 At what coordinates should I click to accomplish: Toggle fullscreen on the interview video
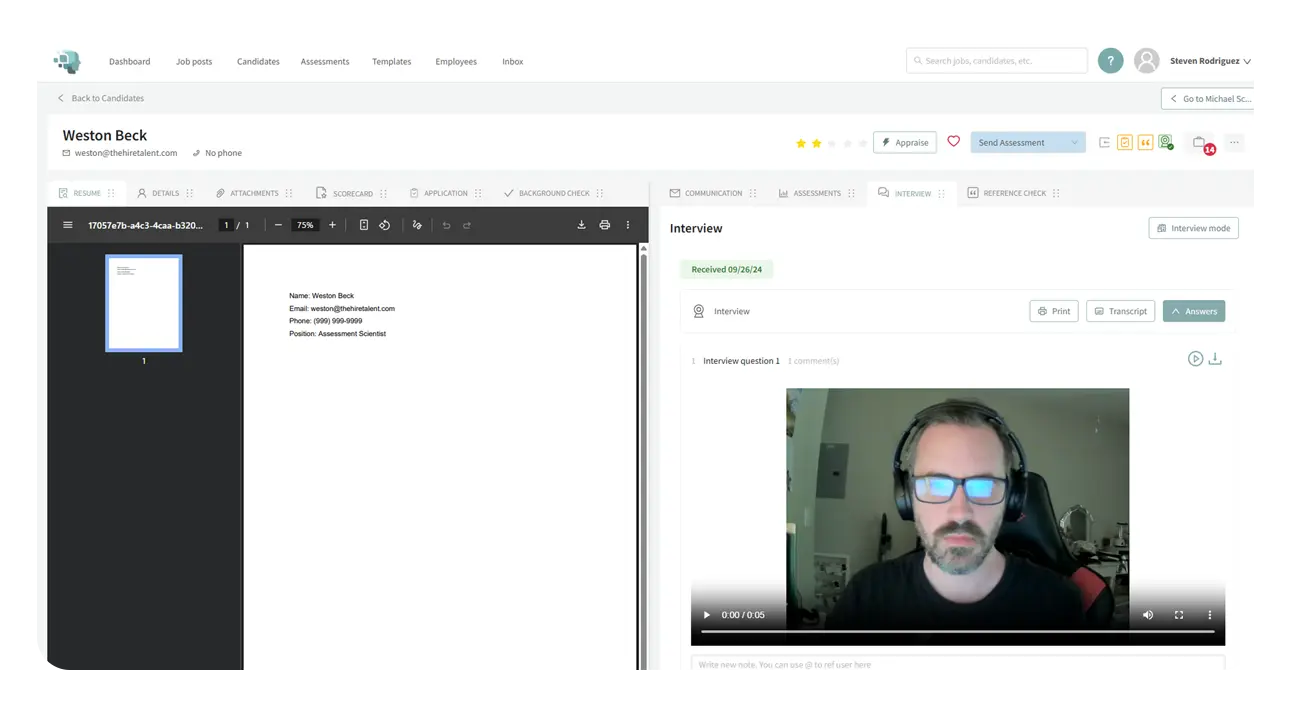pos(1179,615)
